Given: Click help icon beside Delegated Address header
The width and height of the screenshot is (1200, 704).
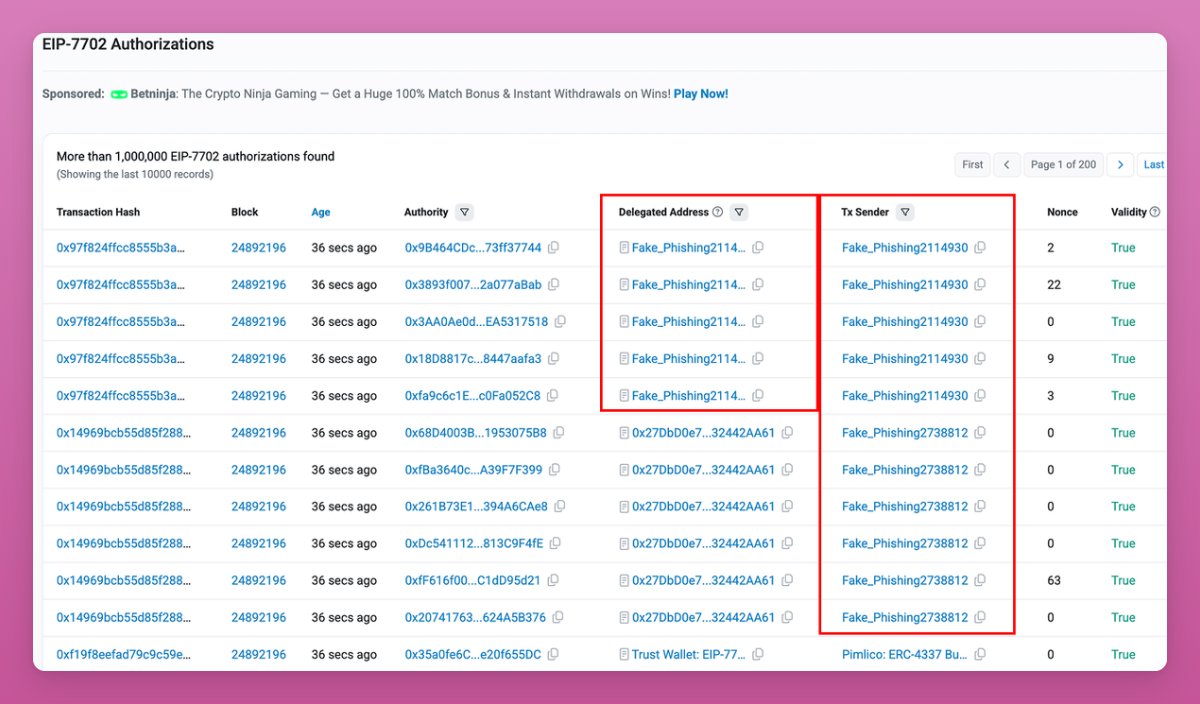Looking at the screenshot, I should 717,212.
